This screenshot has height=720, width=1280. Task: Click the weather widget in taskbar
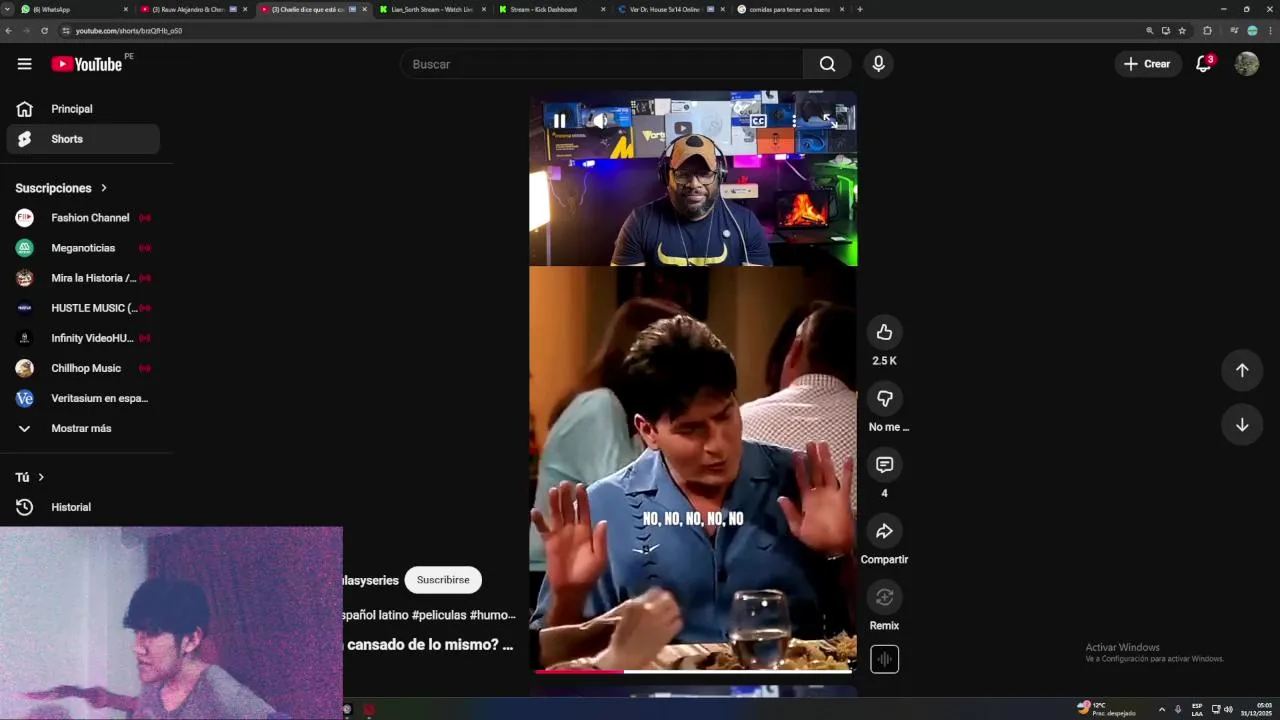point(1106,708)
